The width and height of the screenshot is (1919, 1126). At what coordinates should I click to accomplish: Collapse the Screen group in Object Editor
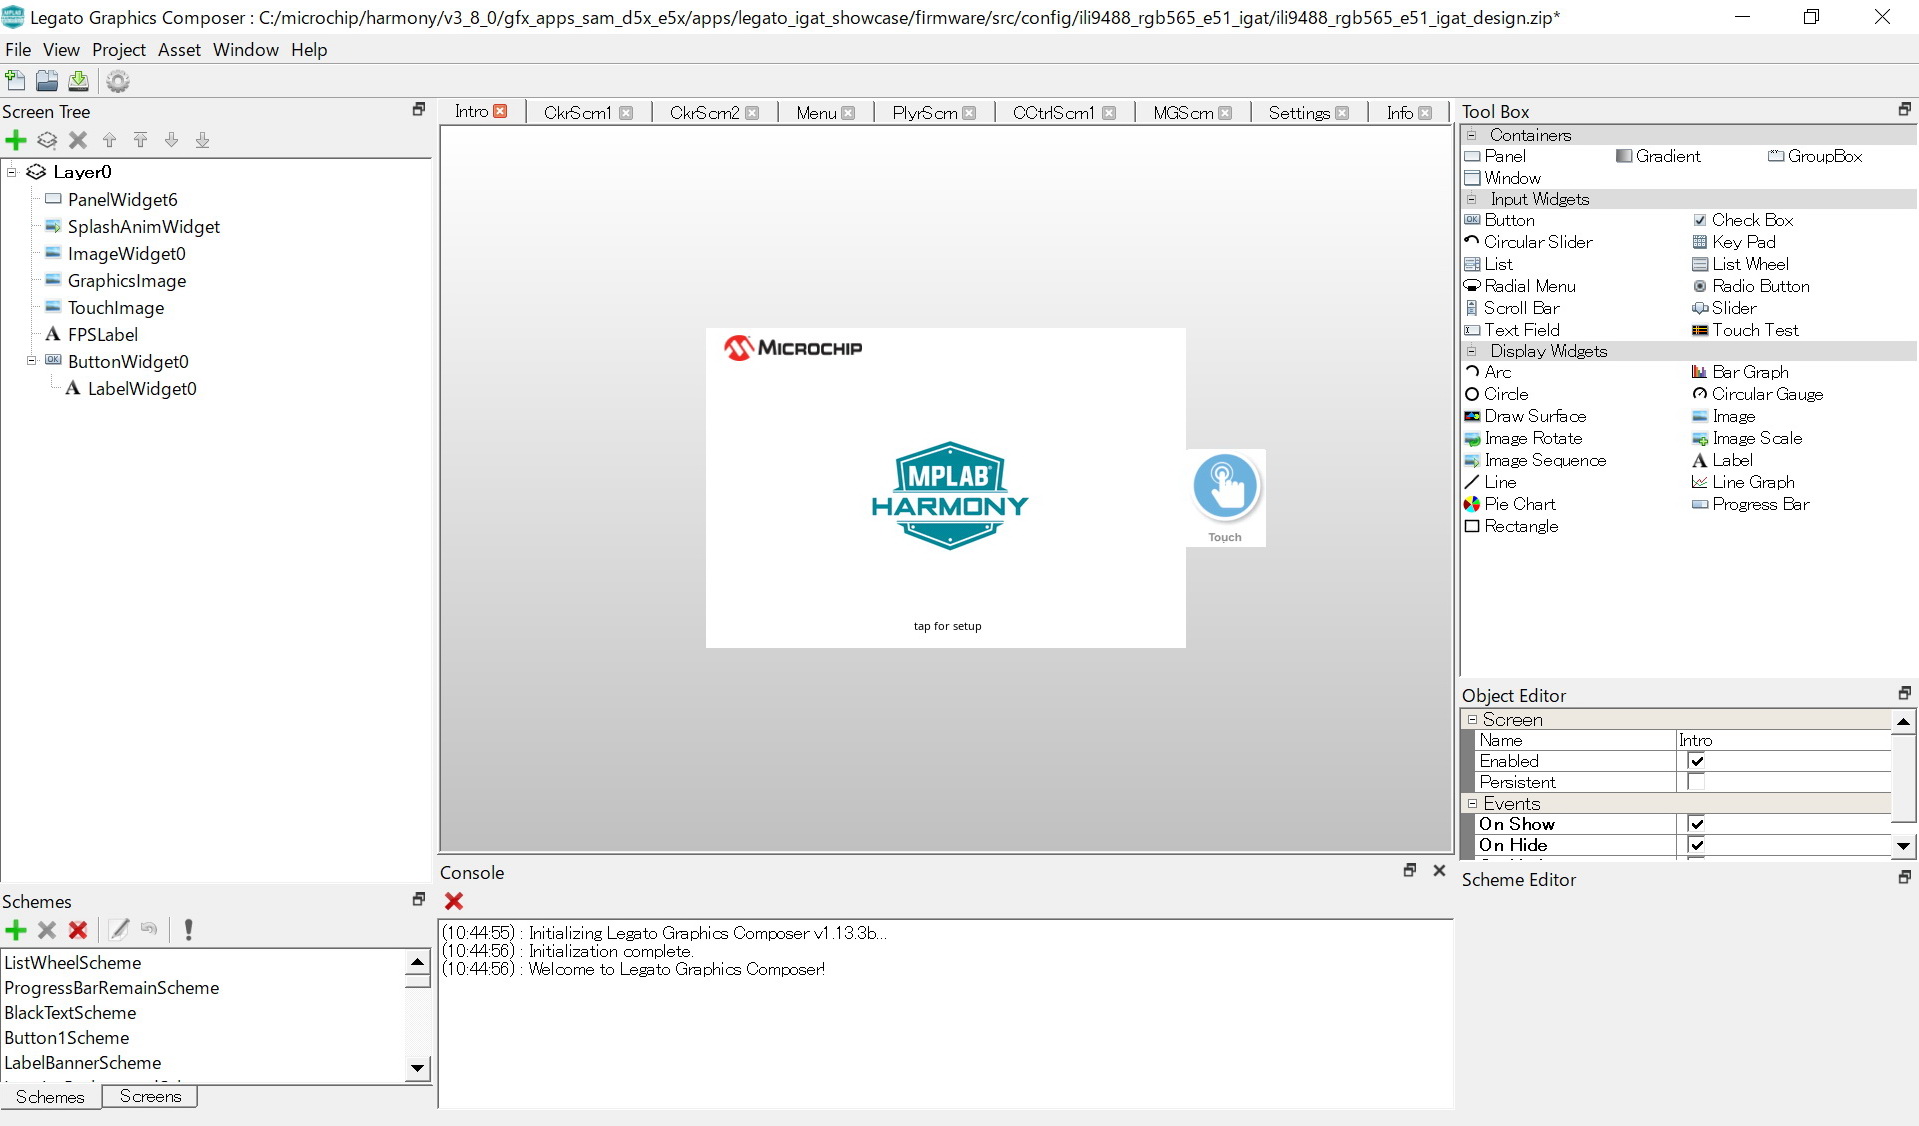tap(1472, 719)
